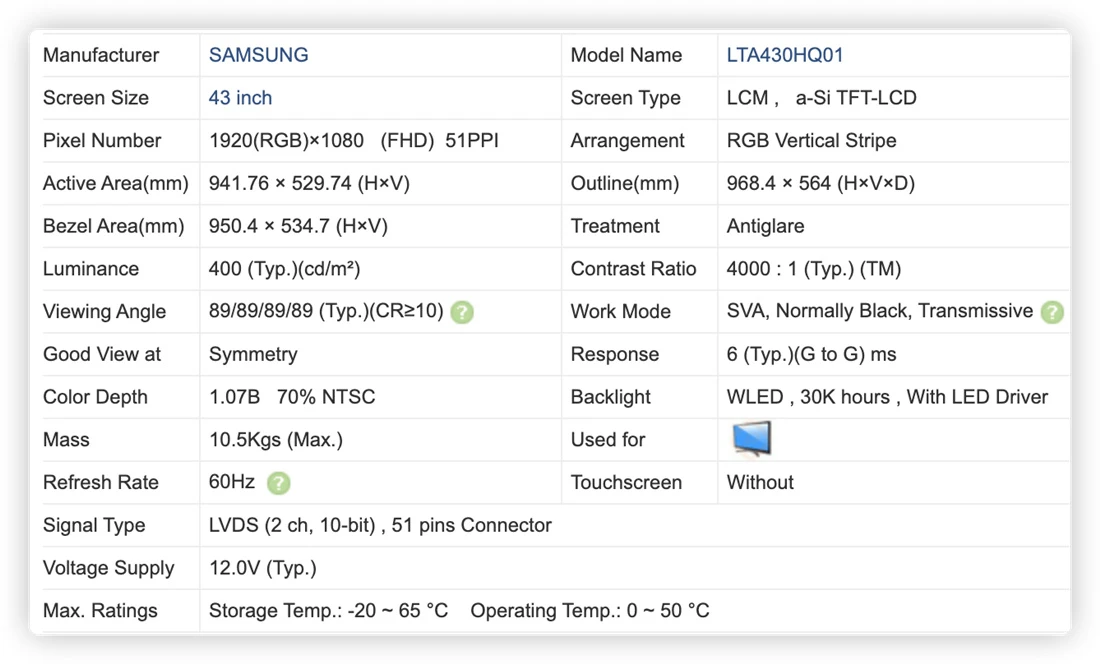
Task: Open the LTA430HQ01 model link
Action: pos(784,55)
